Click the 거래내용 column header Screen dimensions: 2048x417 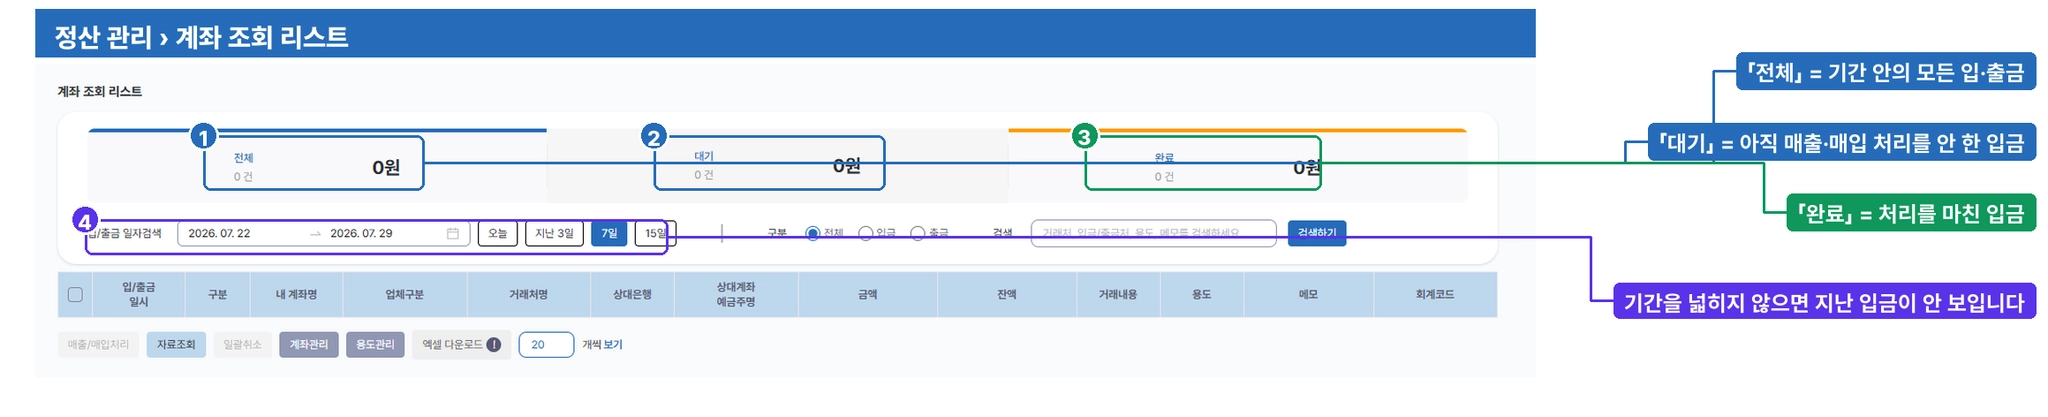click(x=1118, y=295)
